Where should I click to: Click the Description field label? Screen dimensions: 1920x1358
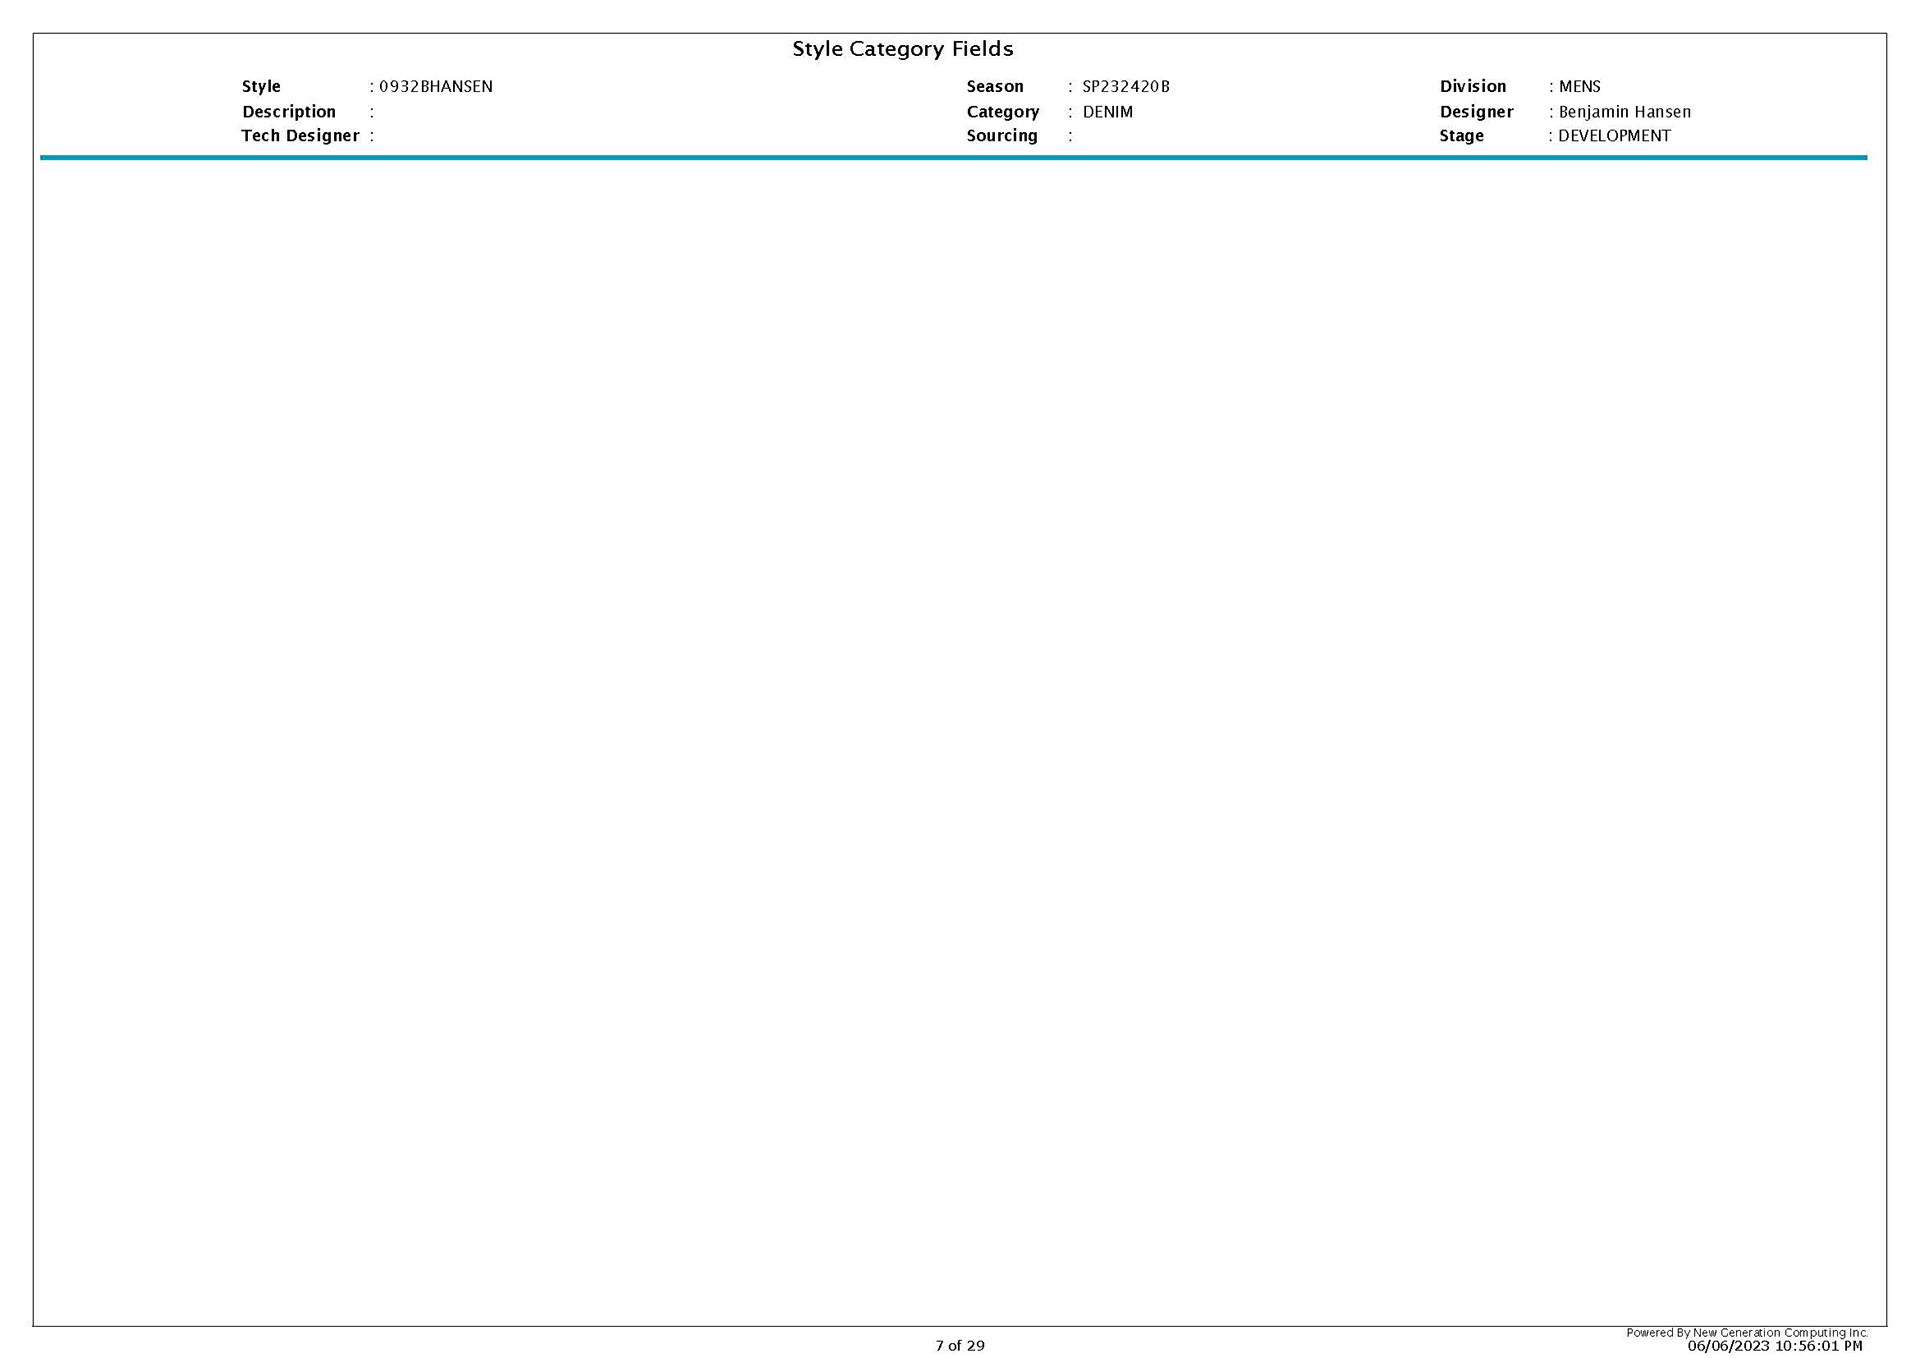[x=288, y=112]
